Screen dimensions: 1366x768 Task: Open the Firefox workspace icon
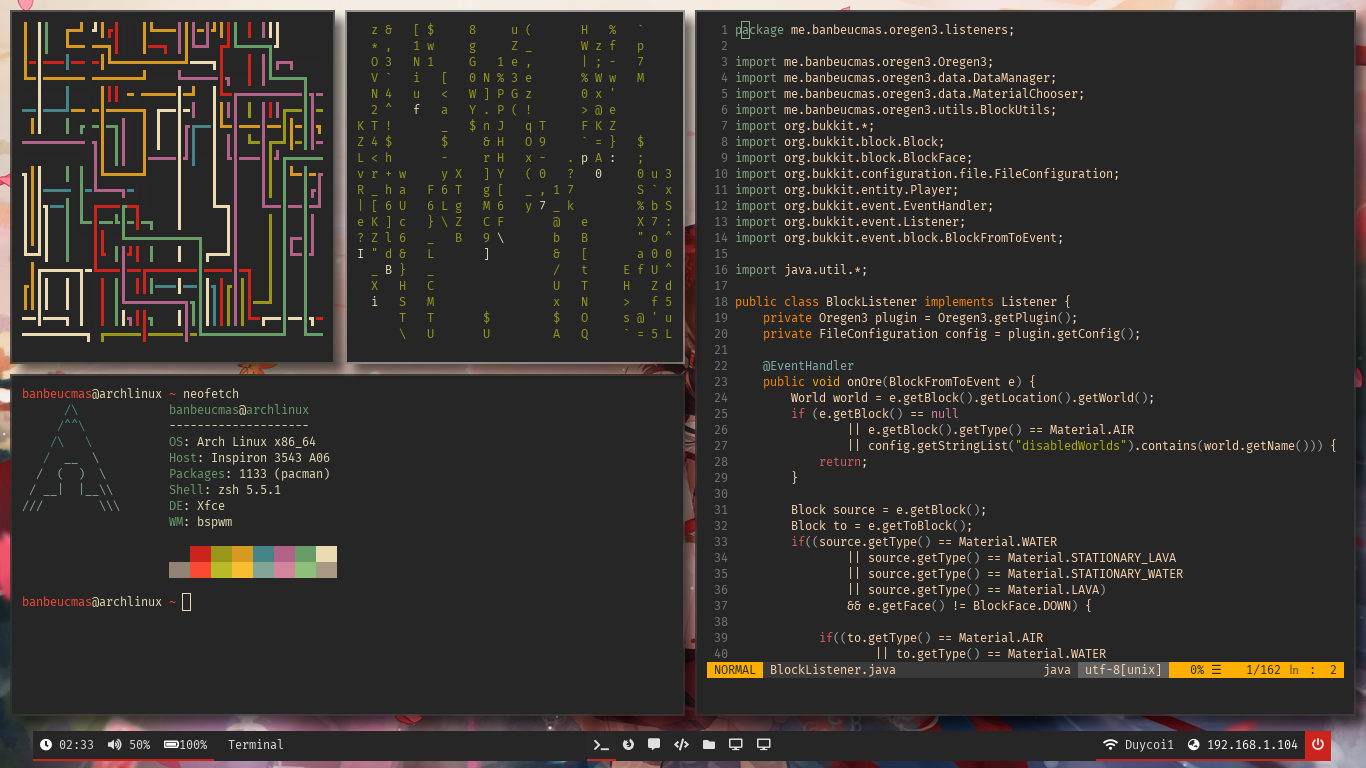[628, 745]
